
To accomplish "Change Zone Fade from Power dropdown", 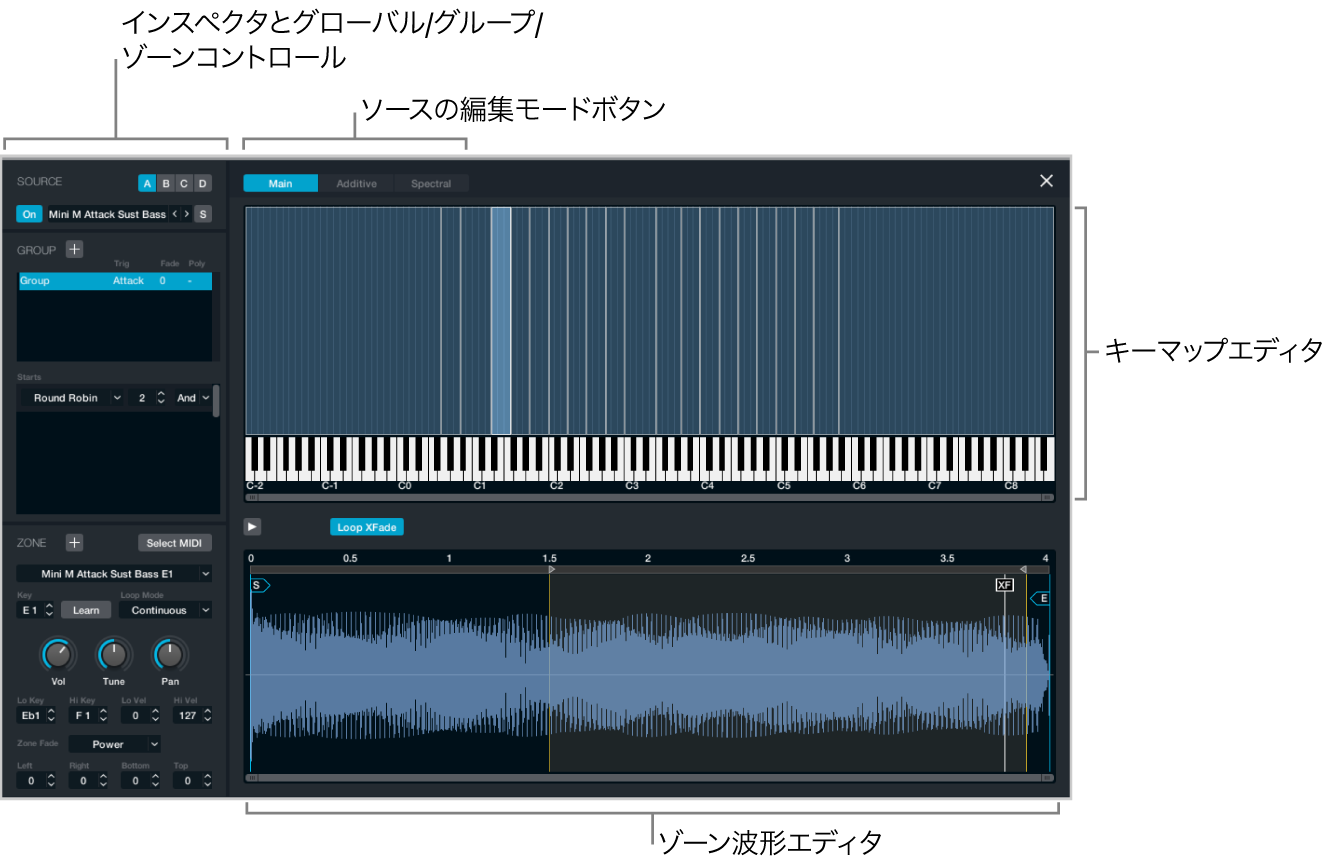I will (113, 744).
